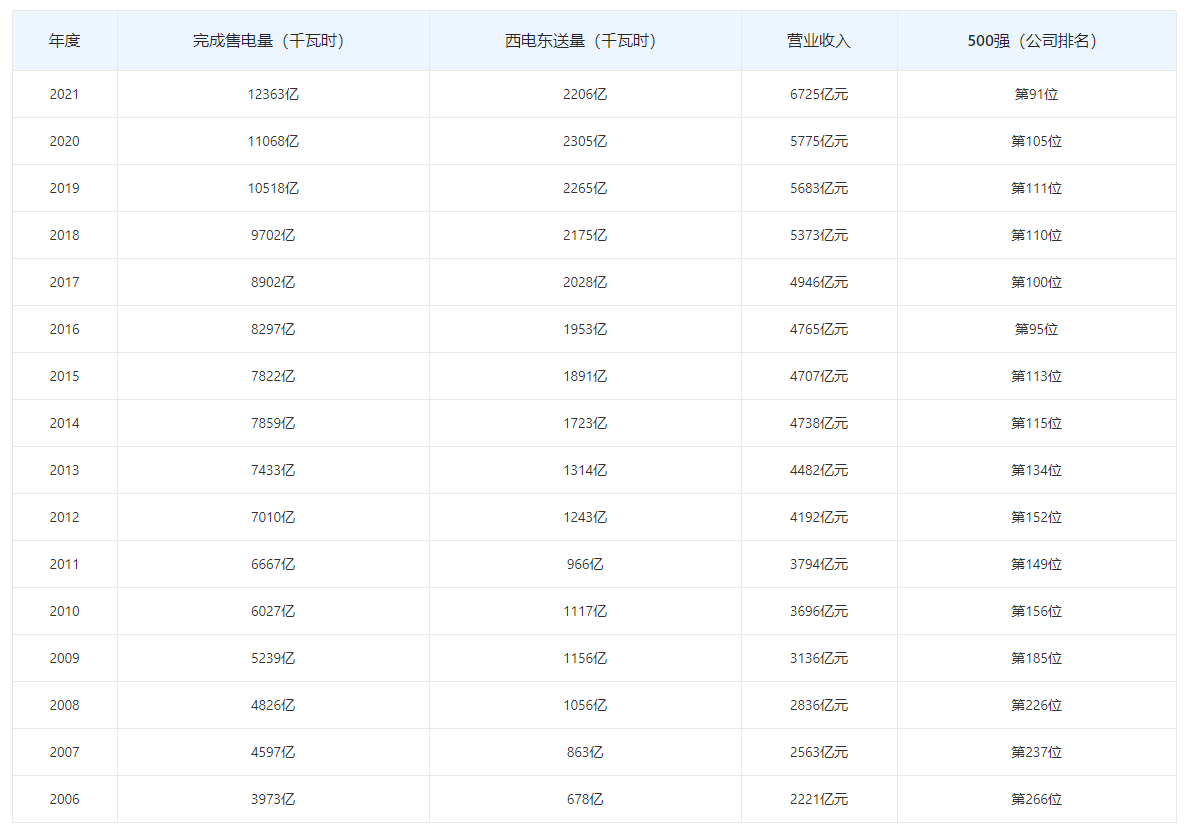This screenshot has height=832, width=1191.
Task: Click the cell 8297亿
Action: [273, 330]
